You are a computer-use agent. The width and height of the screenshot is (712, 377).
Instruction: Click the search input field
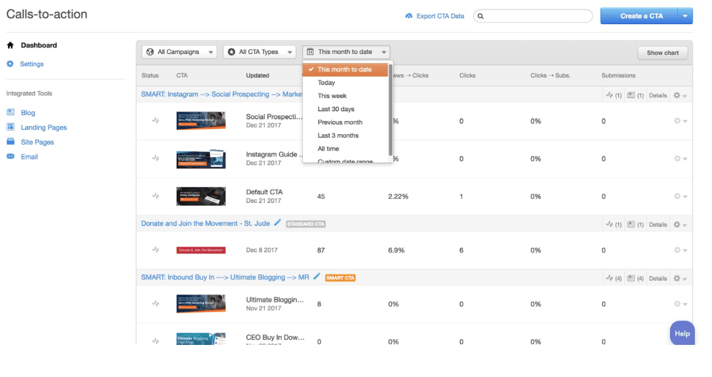click(533, 16)
